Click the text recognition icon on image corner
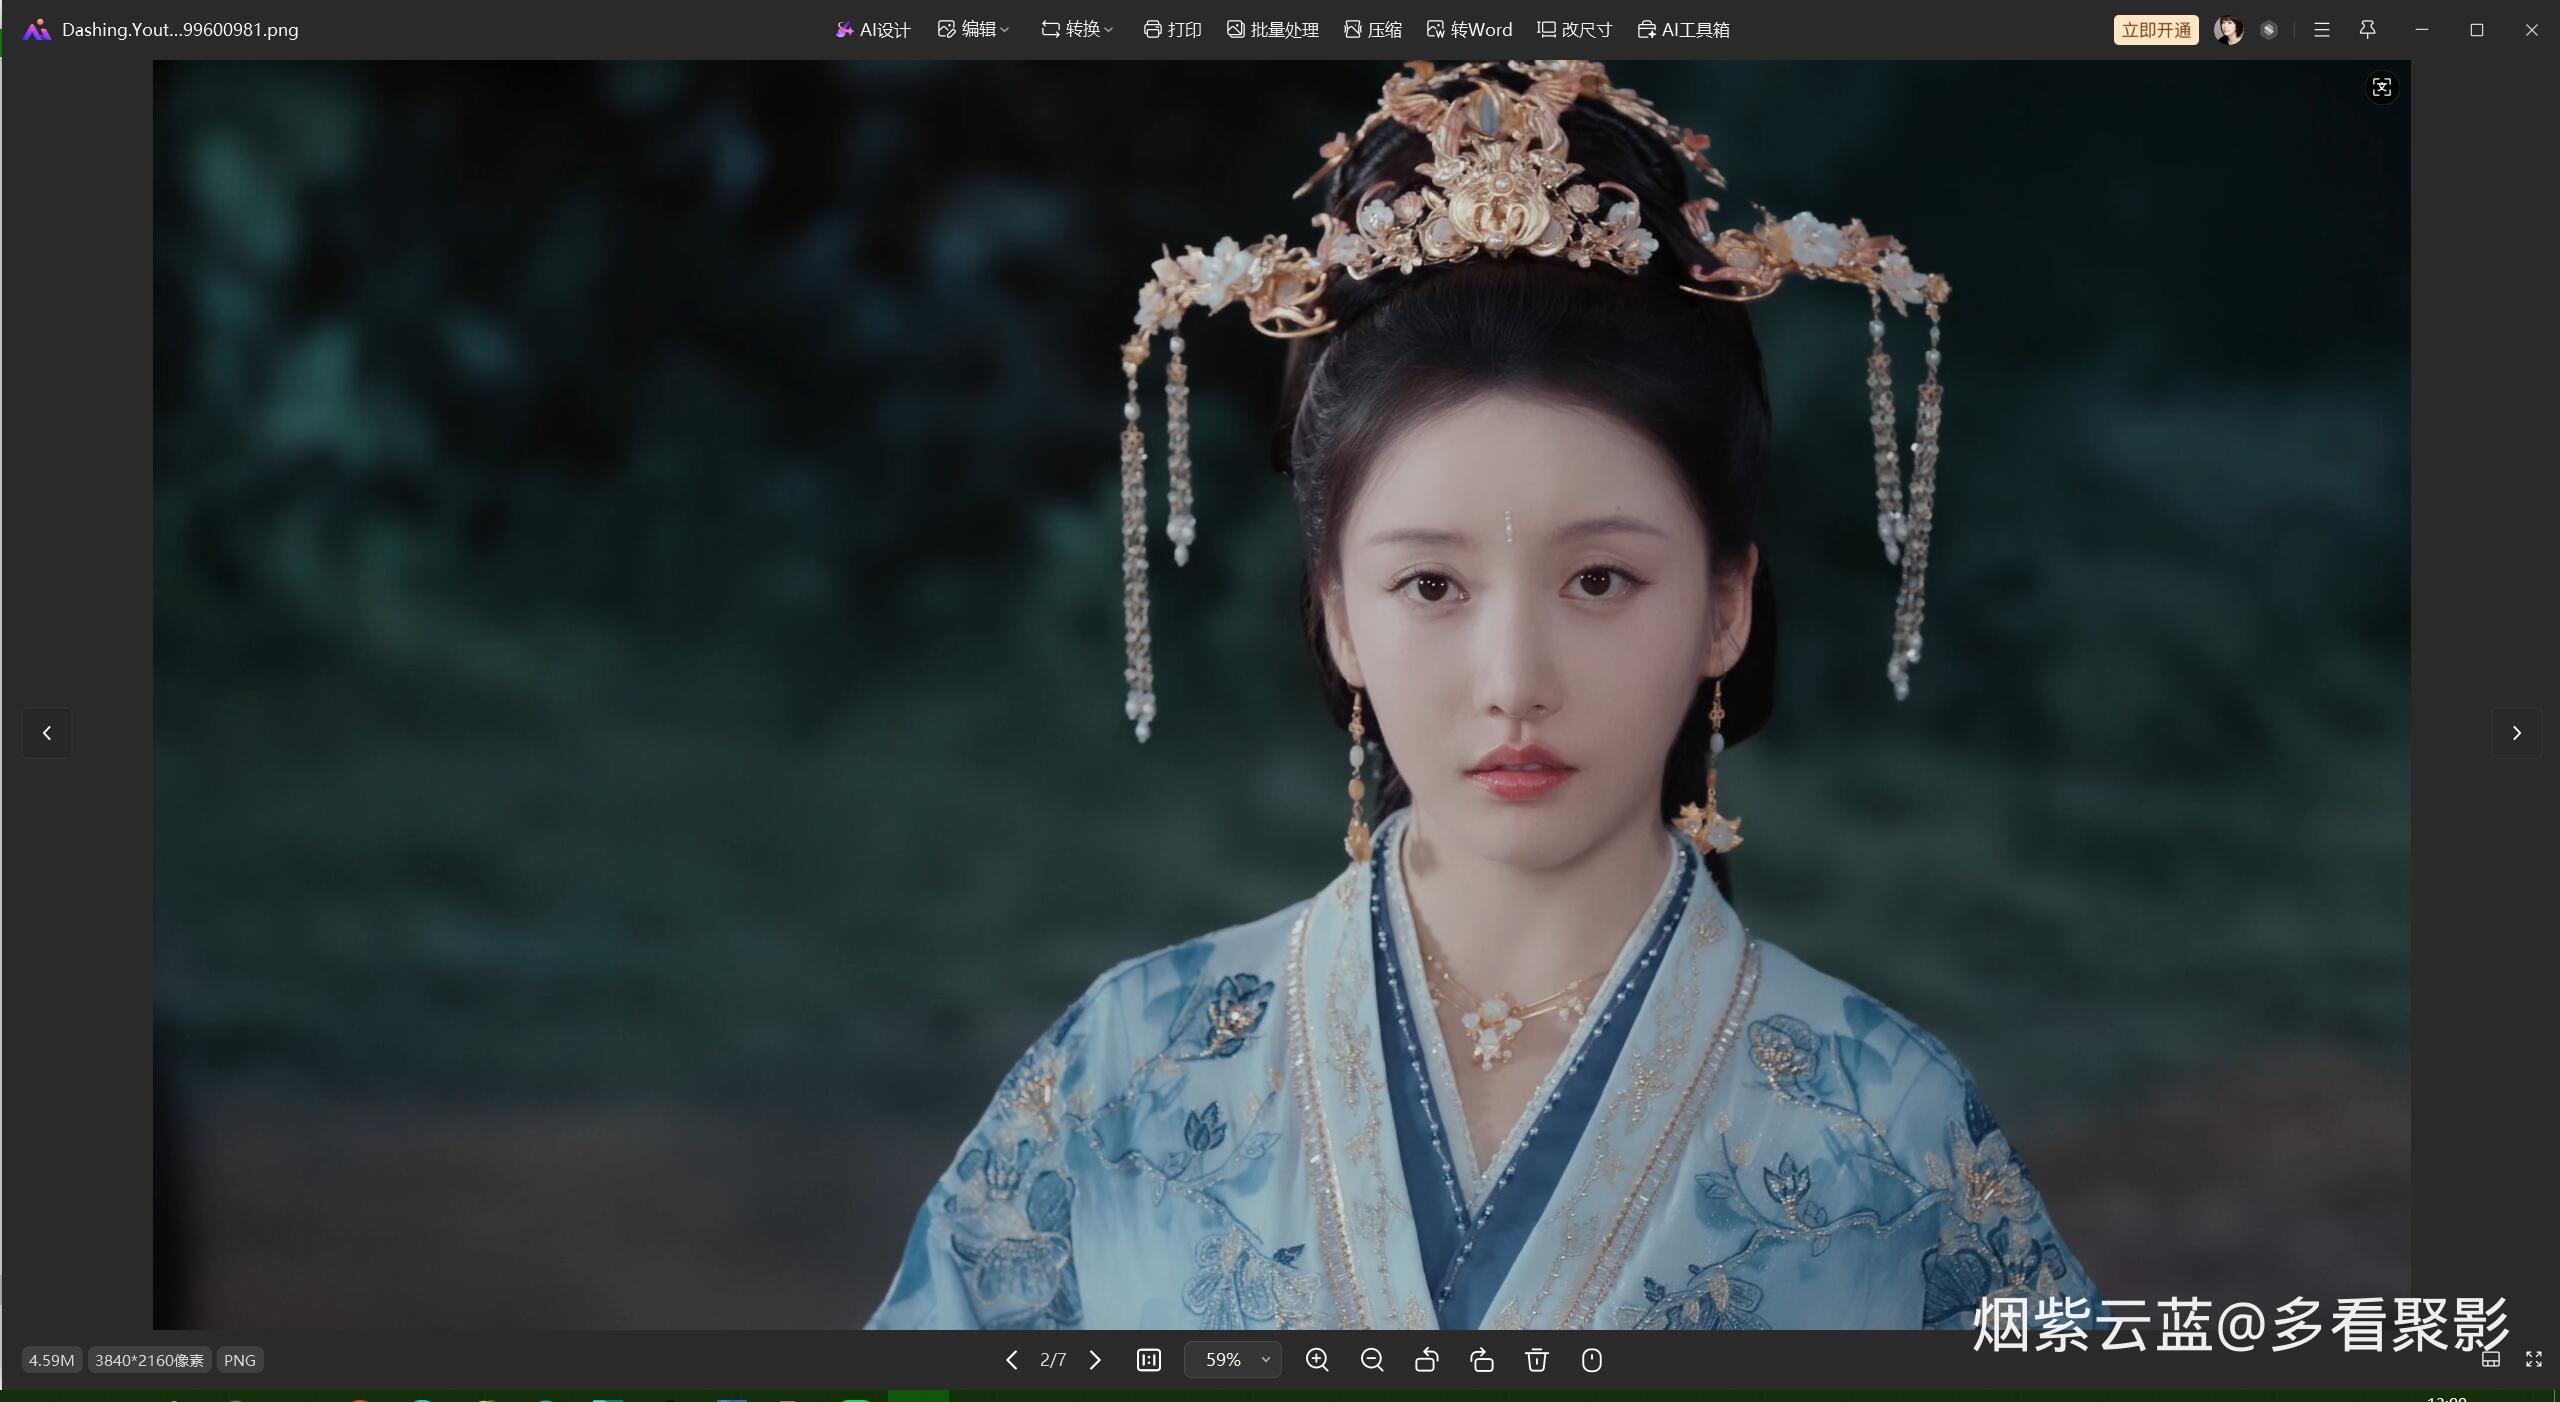The width and height of the screenshot is (2560, 1402). pos(2382,88)
